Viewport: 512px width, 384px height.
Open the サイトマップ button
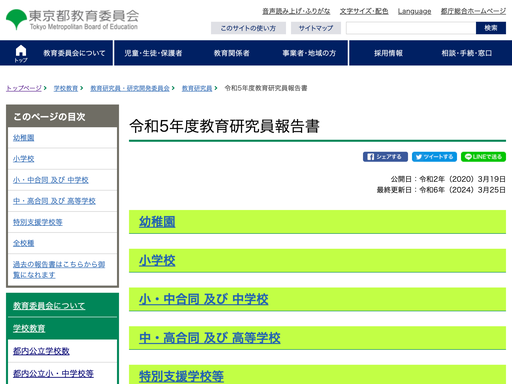[316, 28]
